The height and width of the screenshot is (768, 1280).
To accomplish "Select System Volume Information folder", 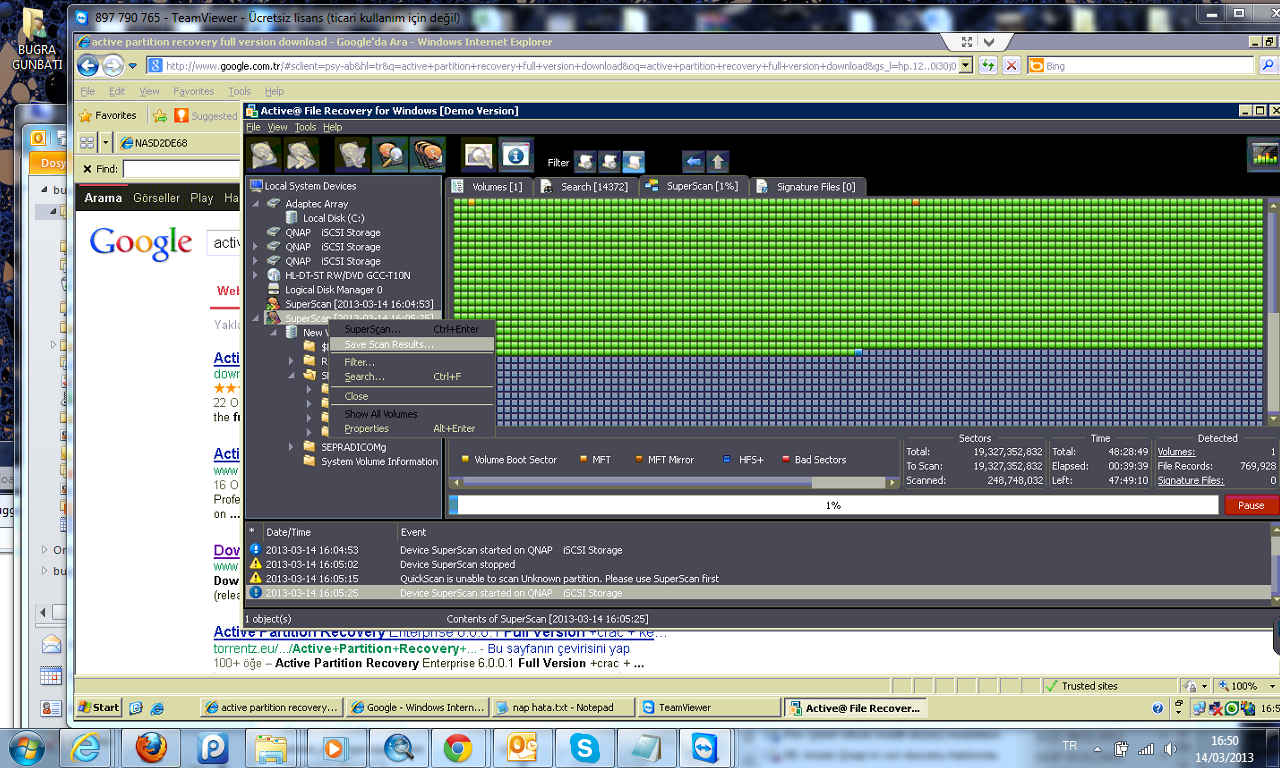I will [x=379, y=461].
